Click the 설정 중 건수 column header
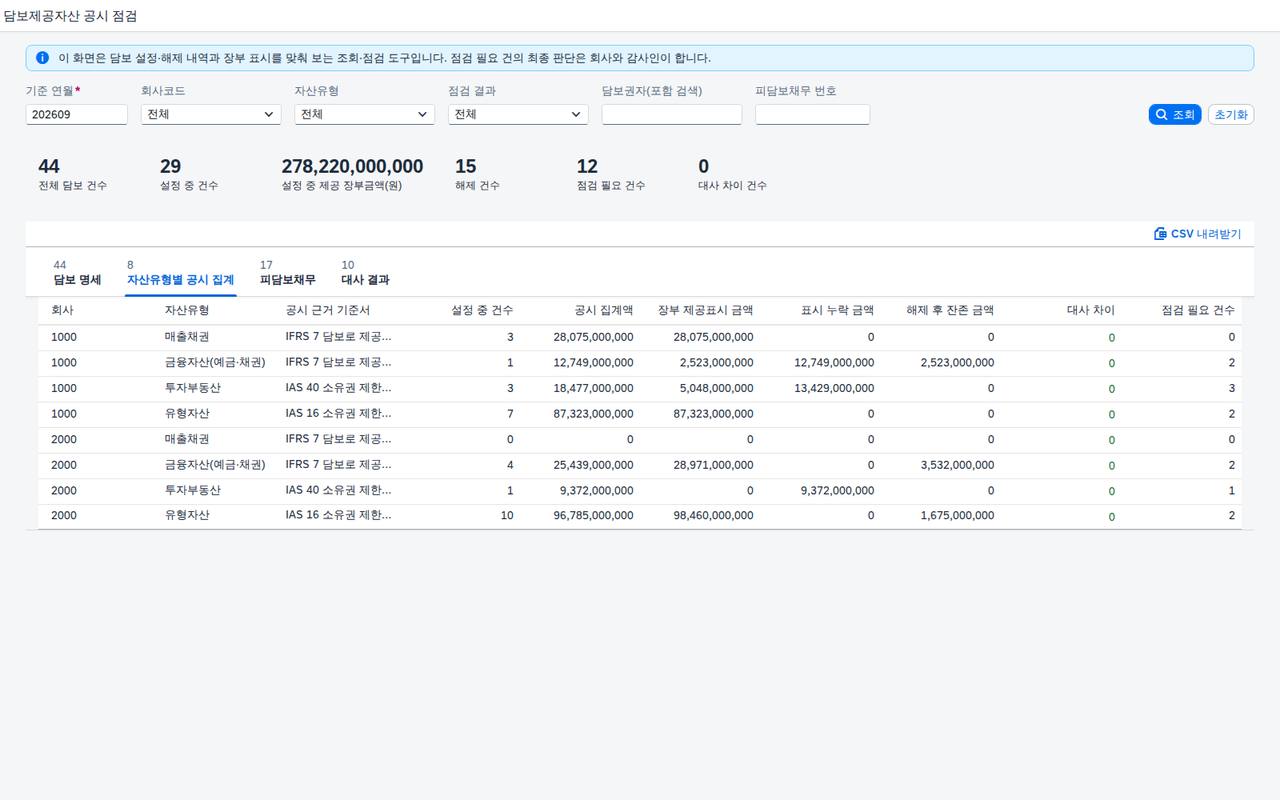1280x800 pixels. 483,311
